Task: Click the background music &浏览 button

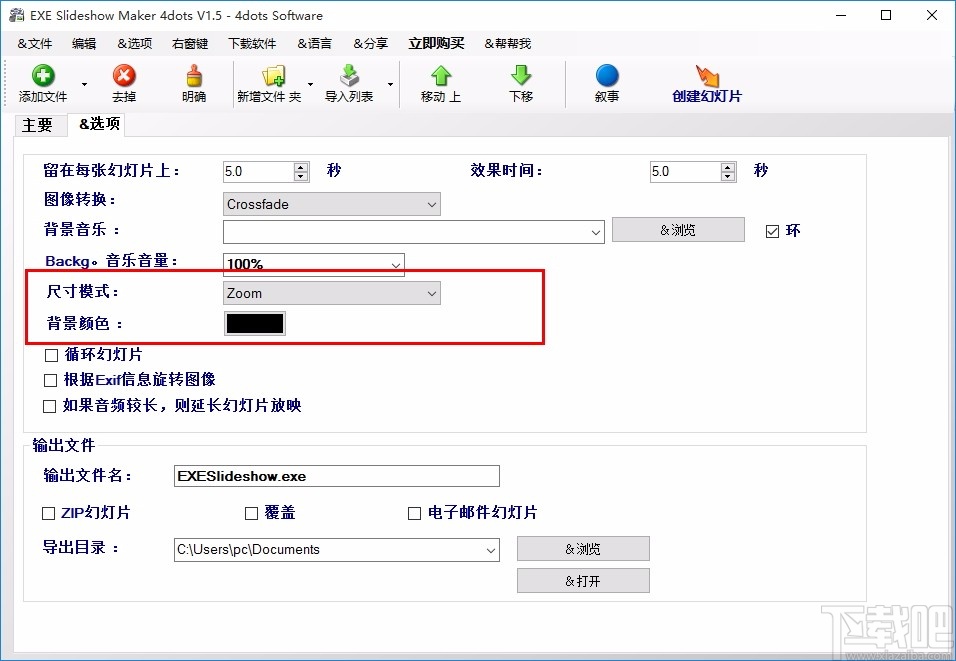Action: click(678, 229)
